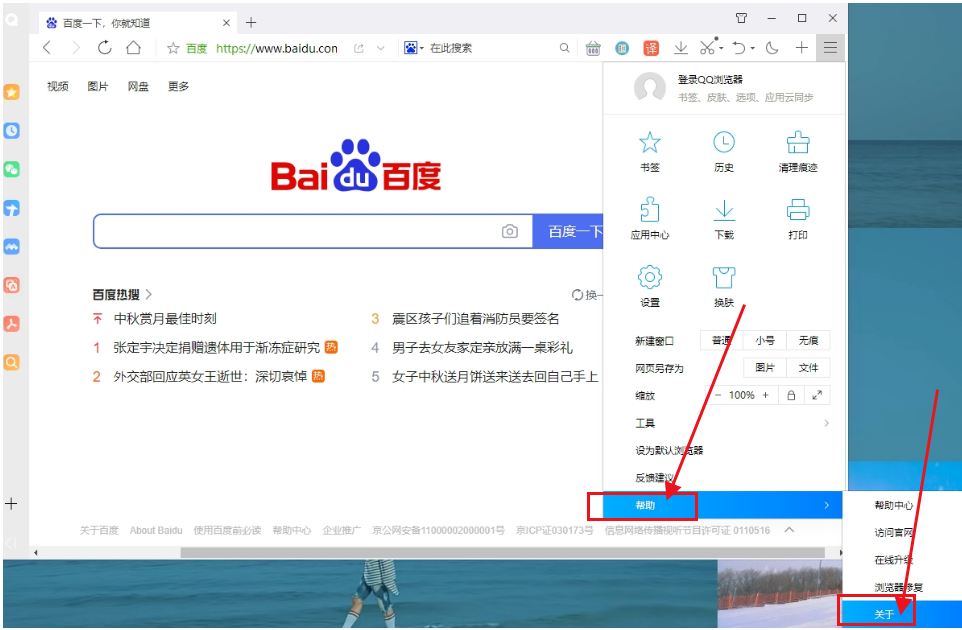Open Bookmarks (书签) in menu panel

[650, 152]
